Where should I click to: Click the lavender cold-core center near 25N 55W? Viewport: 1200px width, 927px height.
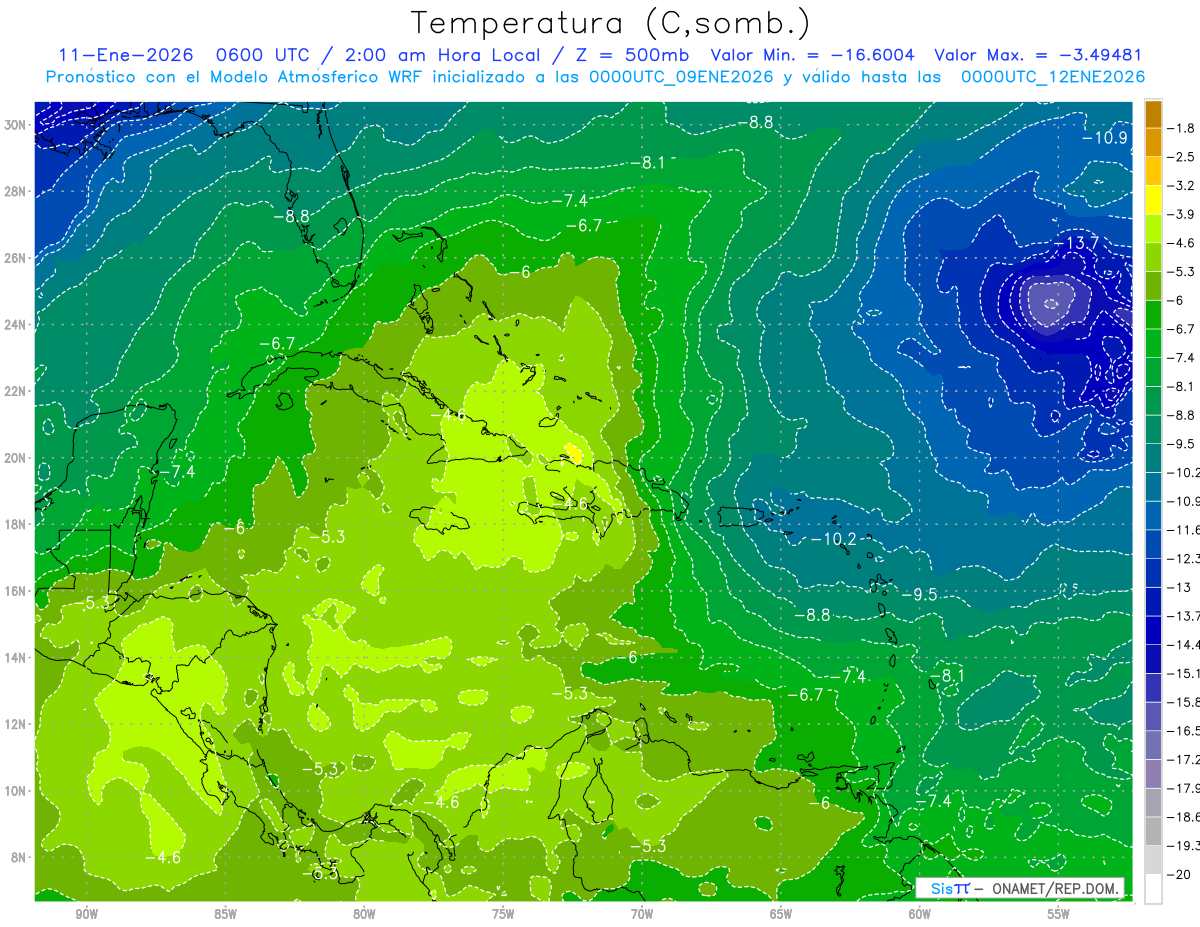pyautogui.click(x=1049, y=303)
